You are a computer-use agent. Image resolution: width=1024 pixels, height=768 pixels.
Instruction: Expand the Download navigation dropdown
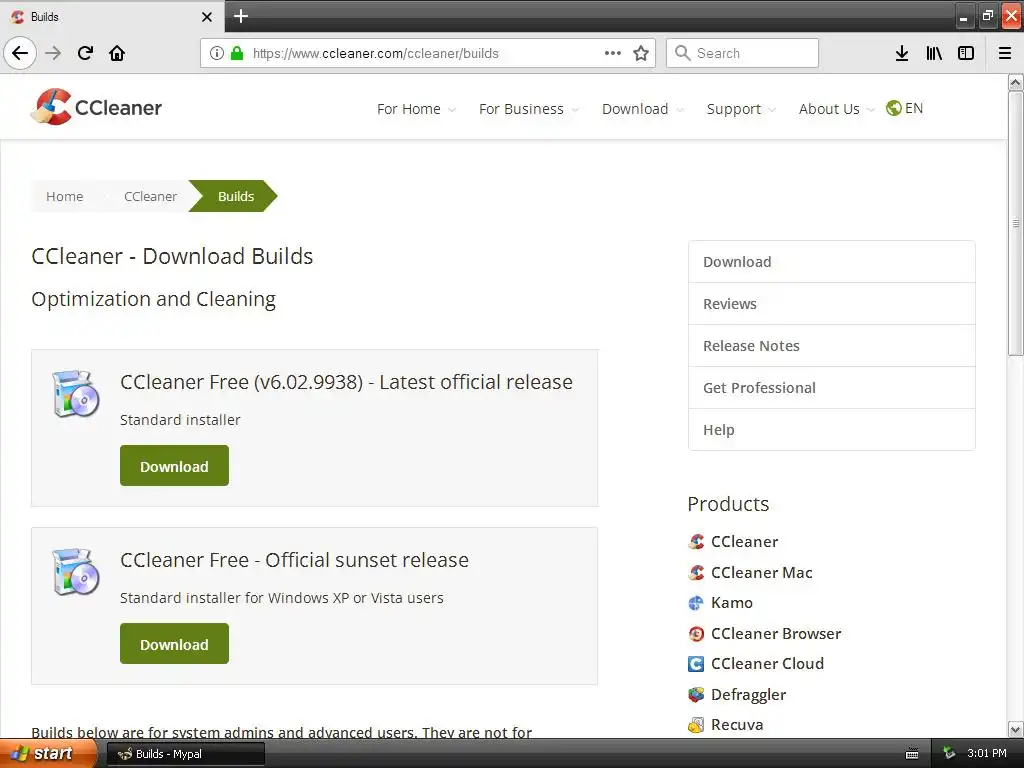[643, 109]
